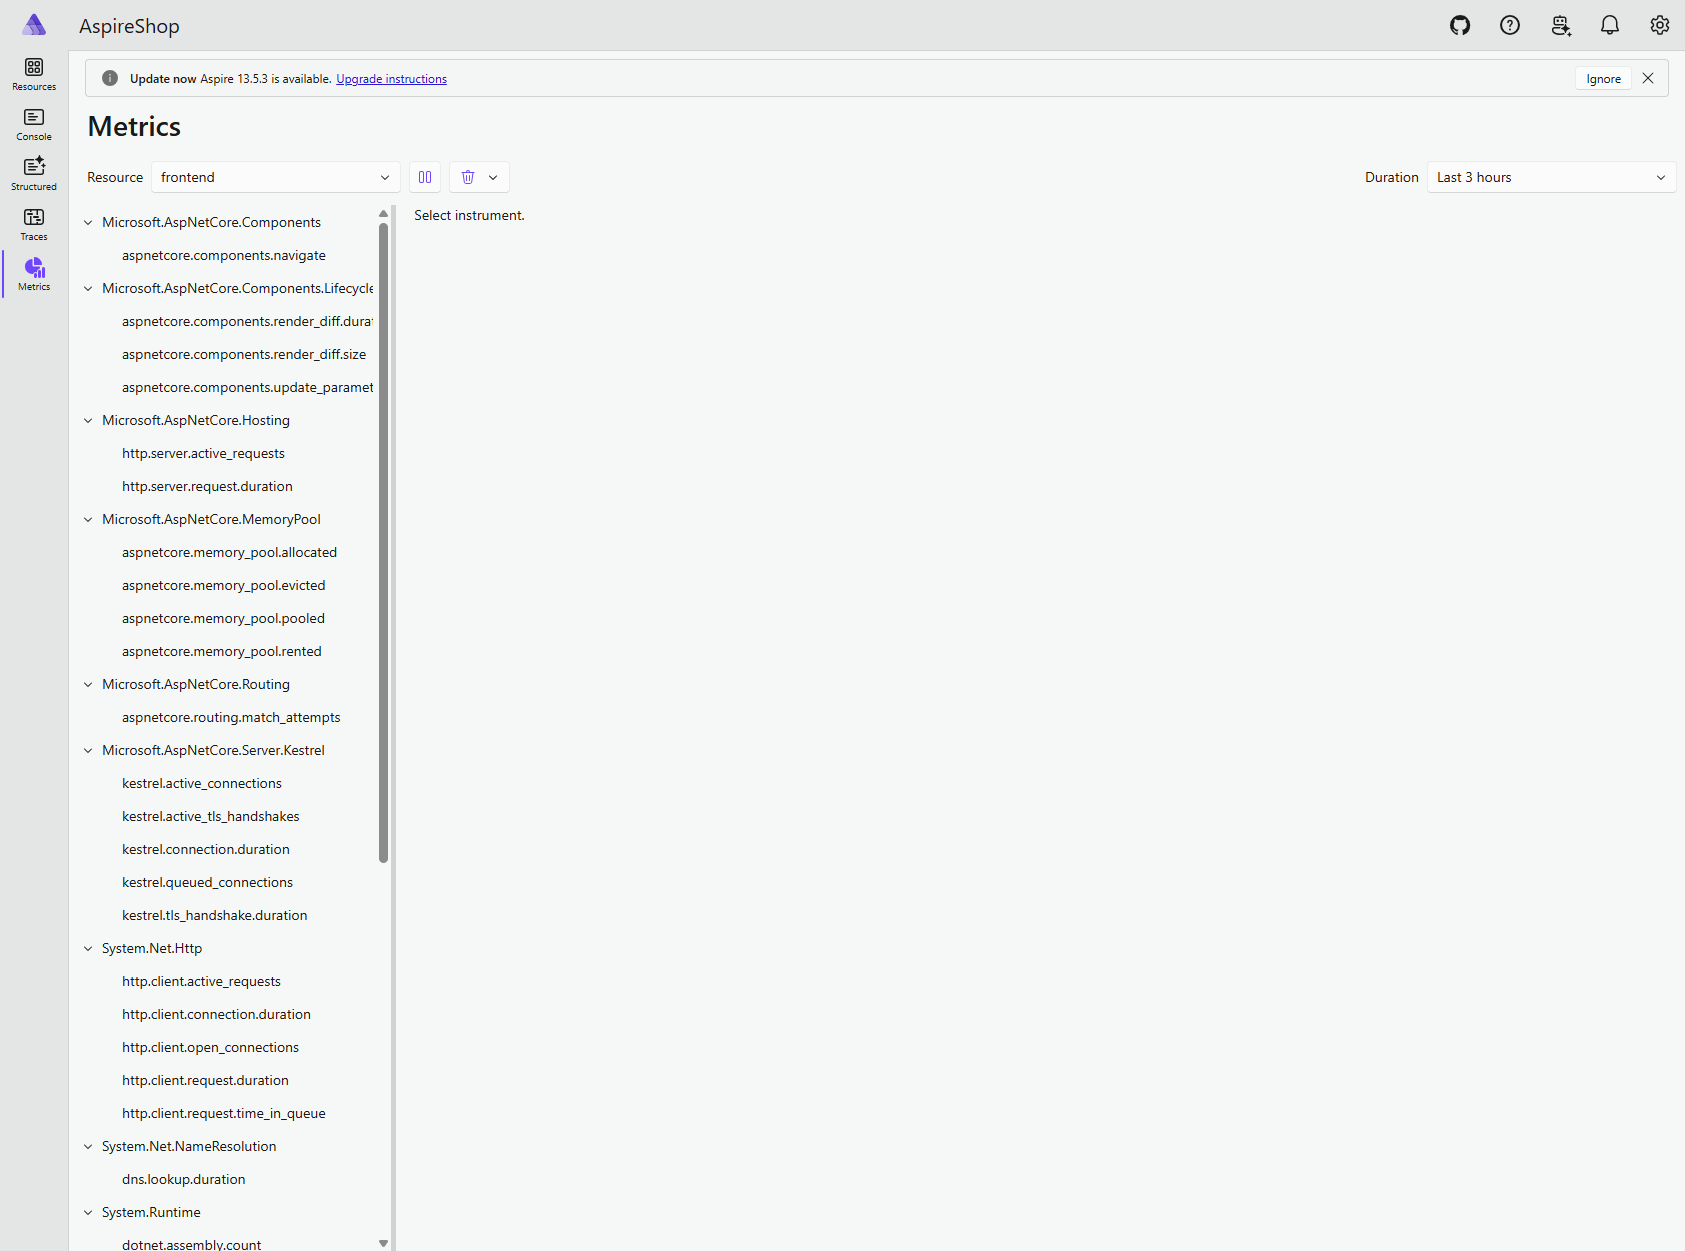This screenshot has width=1685, height=1251.
Task: Collapse the System.Net.Http group
Action: pyautogui.click(x=88, y=948)
